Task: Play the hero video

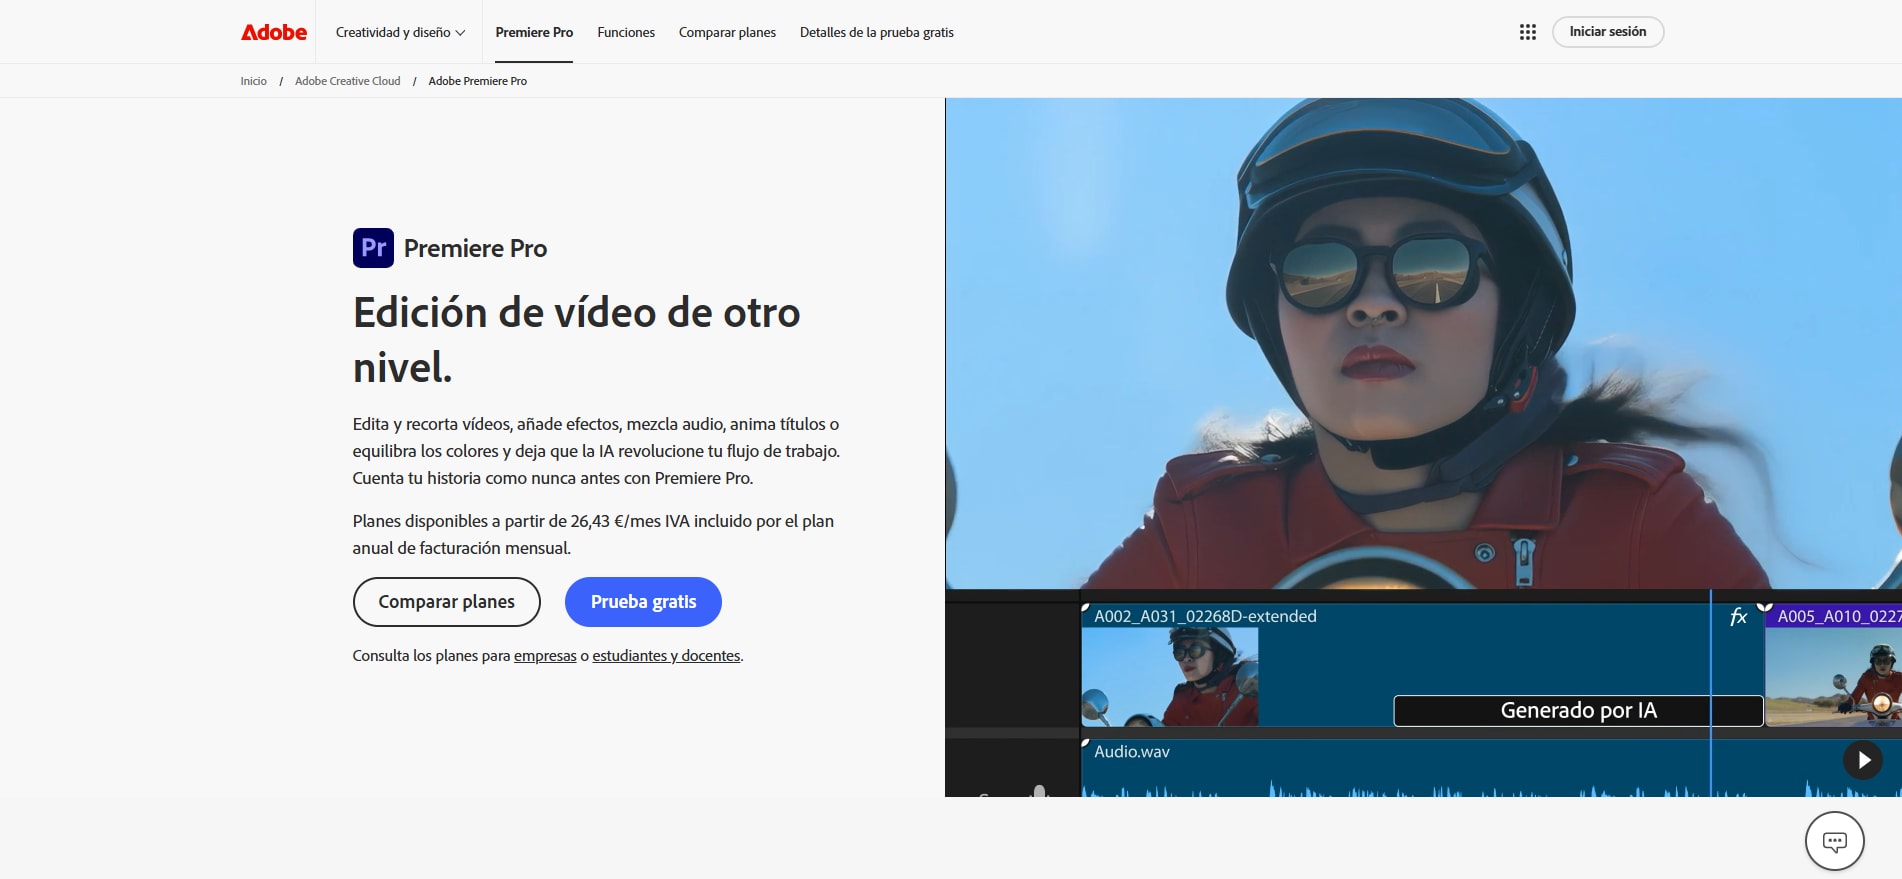Action: (1862, 760)
